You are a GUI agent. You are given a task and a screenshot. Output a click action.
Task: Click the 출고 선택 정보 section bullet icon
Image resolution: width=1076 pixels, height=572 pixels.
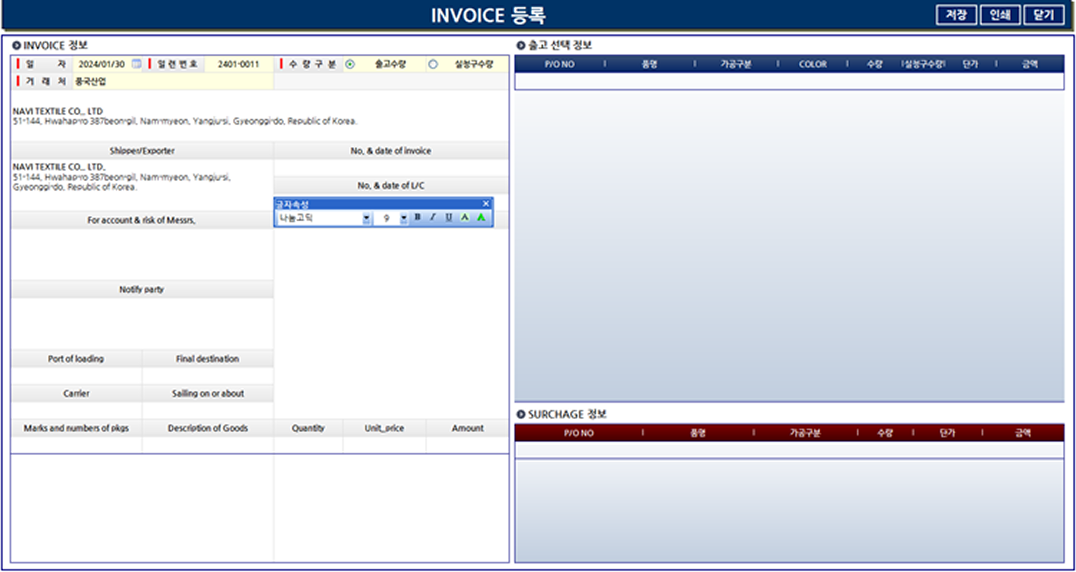(521, 45)
